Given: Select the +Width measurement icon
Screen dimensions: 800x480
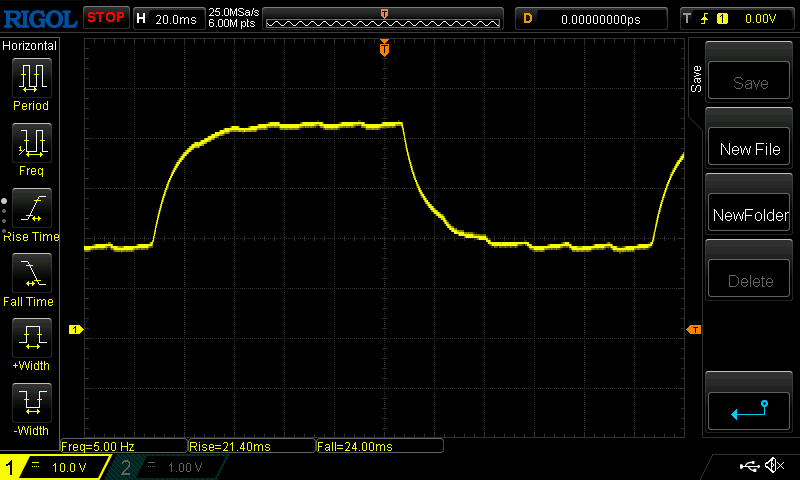Looking at the screenshot, I should click(x=32, y=337).
